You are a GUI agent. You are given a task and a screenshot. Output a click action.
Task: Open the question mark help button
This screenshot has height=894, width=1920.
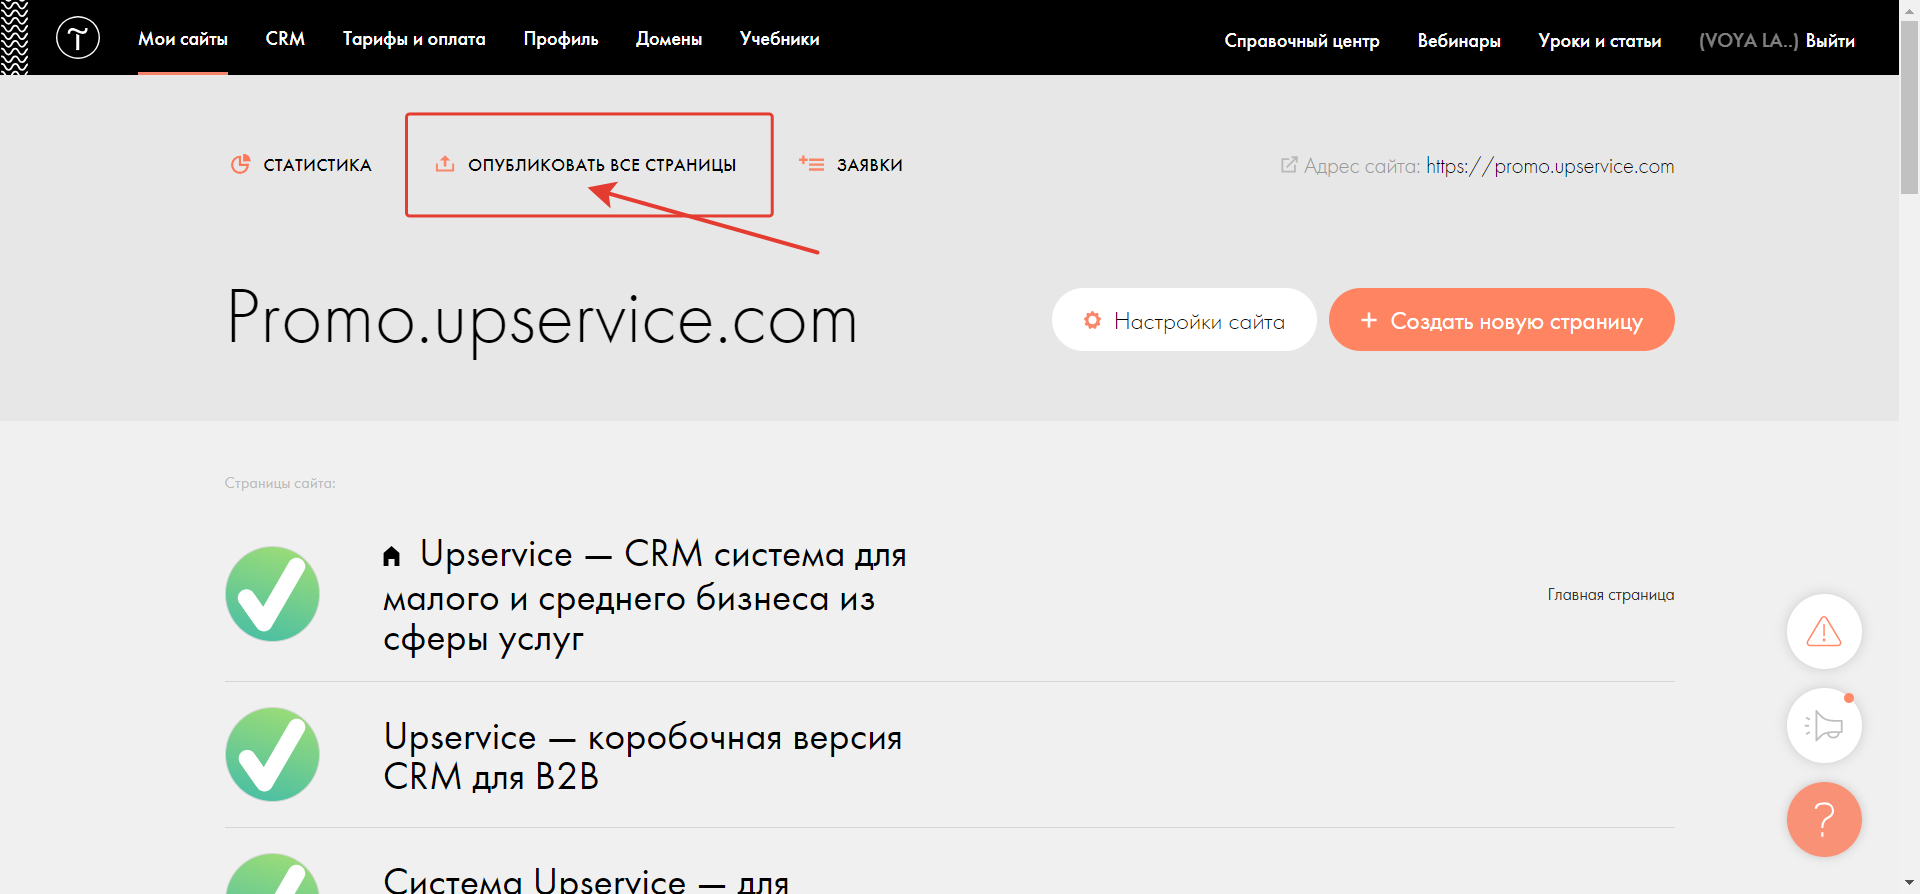pos(1824,819)
